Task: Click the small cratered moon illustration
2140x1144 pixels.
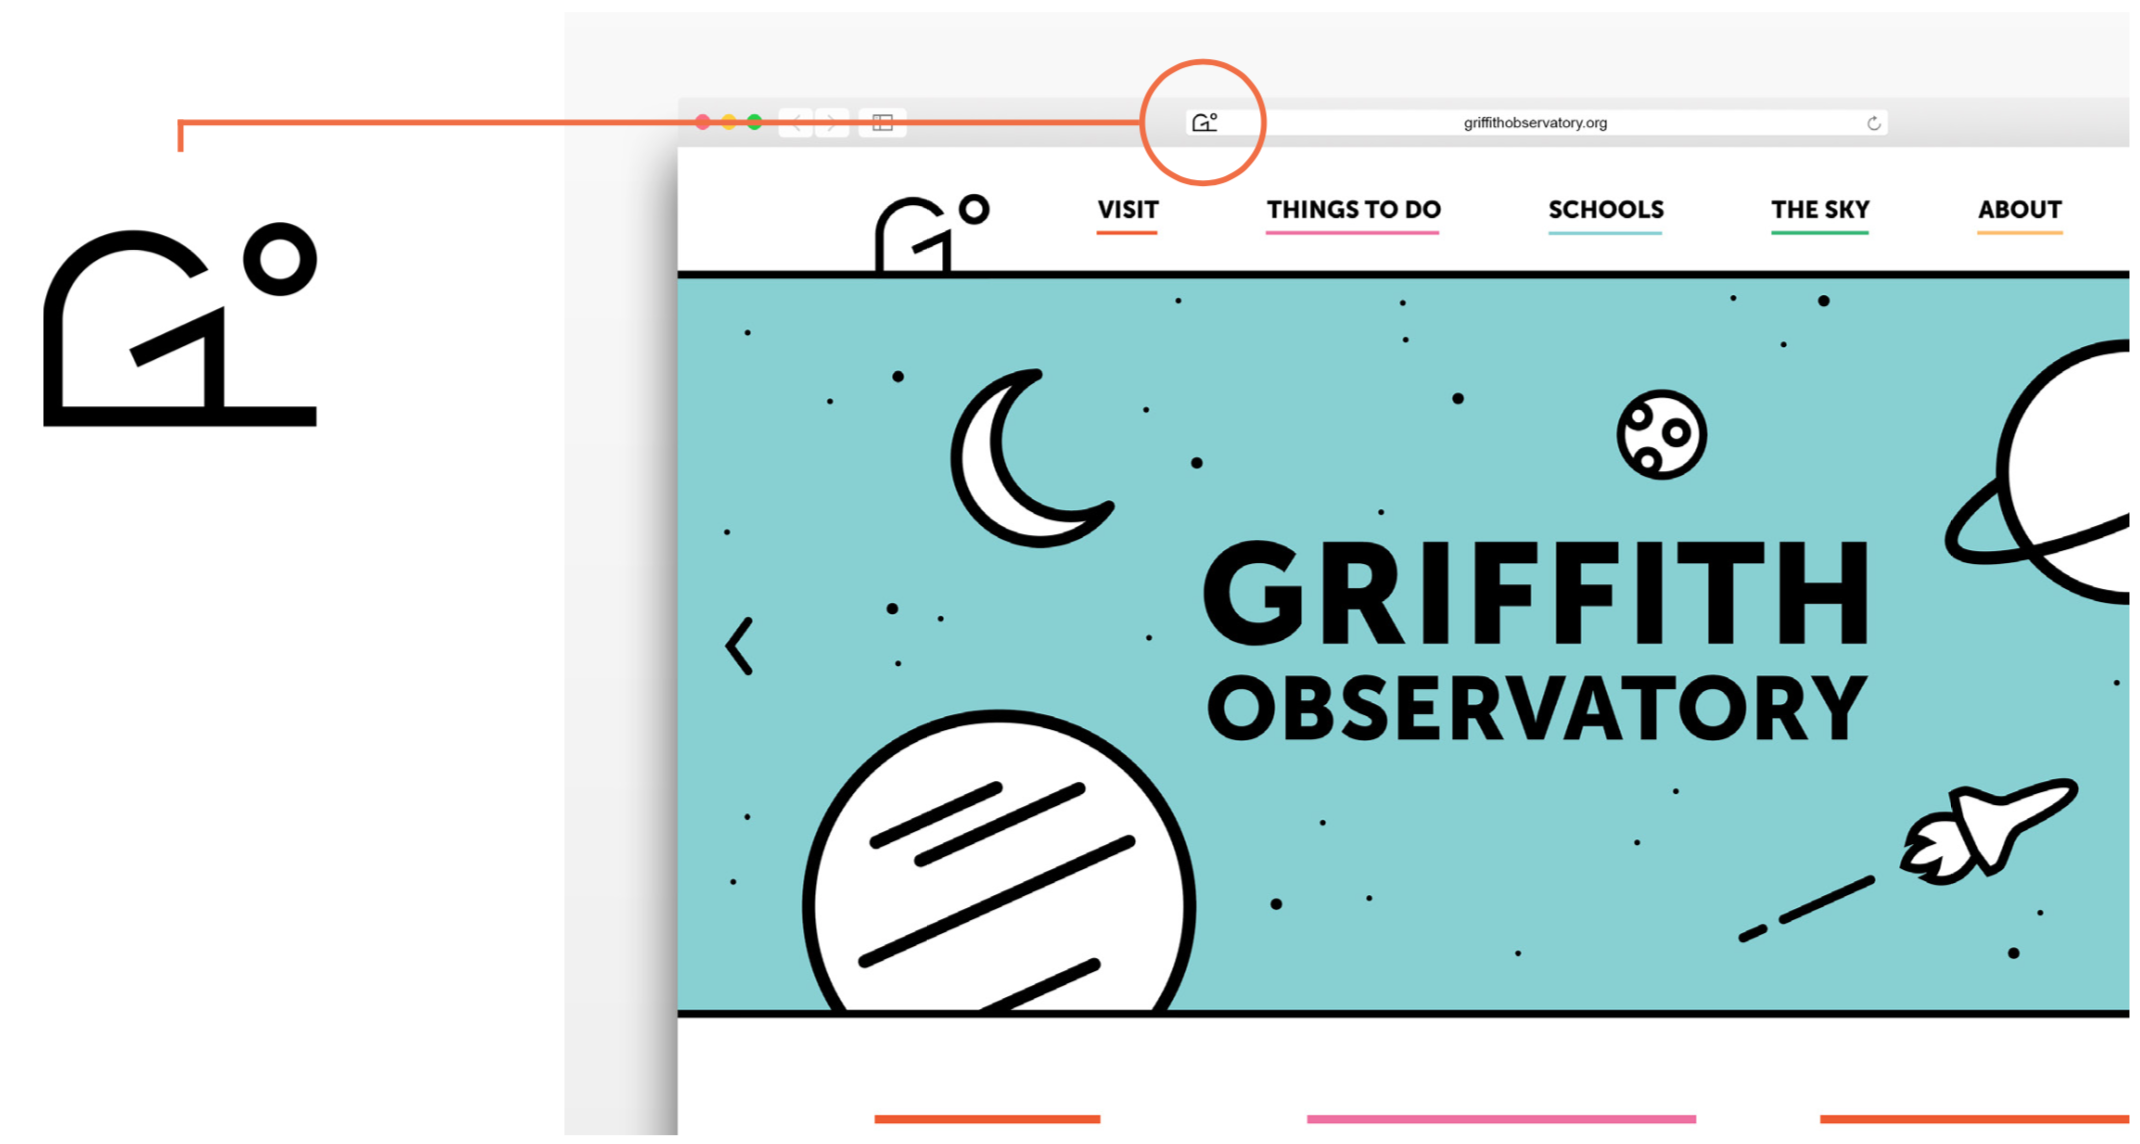Action: click(1661, 434)
